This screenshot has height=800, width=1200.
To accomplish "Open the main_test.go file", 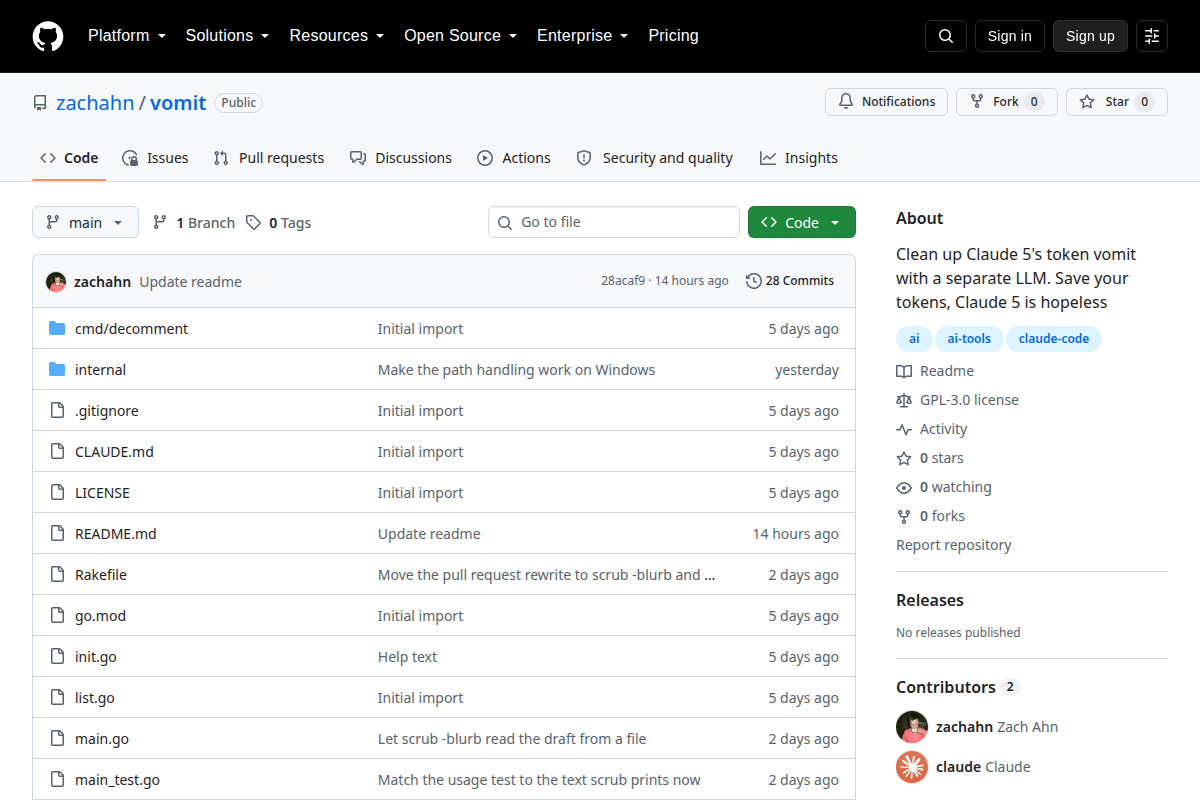I will click(x=117, y=780).
